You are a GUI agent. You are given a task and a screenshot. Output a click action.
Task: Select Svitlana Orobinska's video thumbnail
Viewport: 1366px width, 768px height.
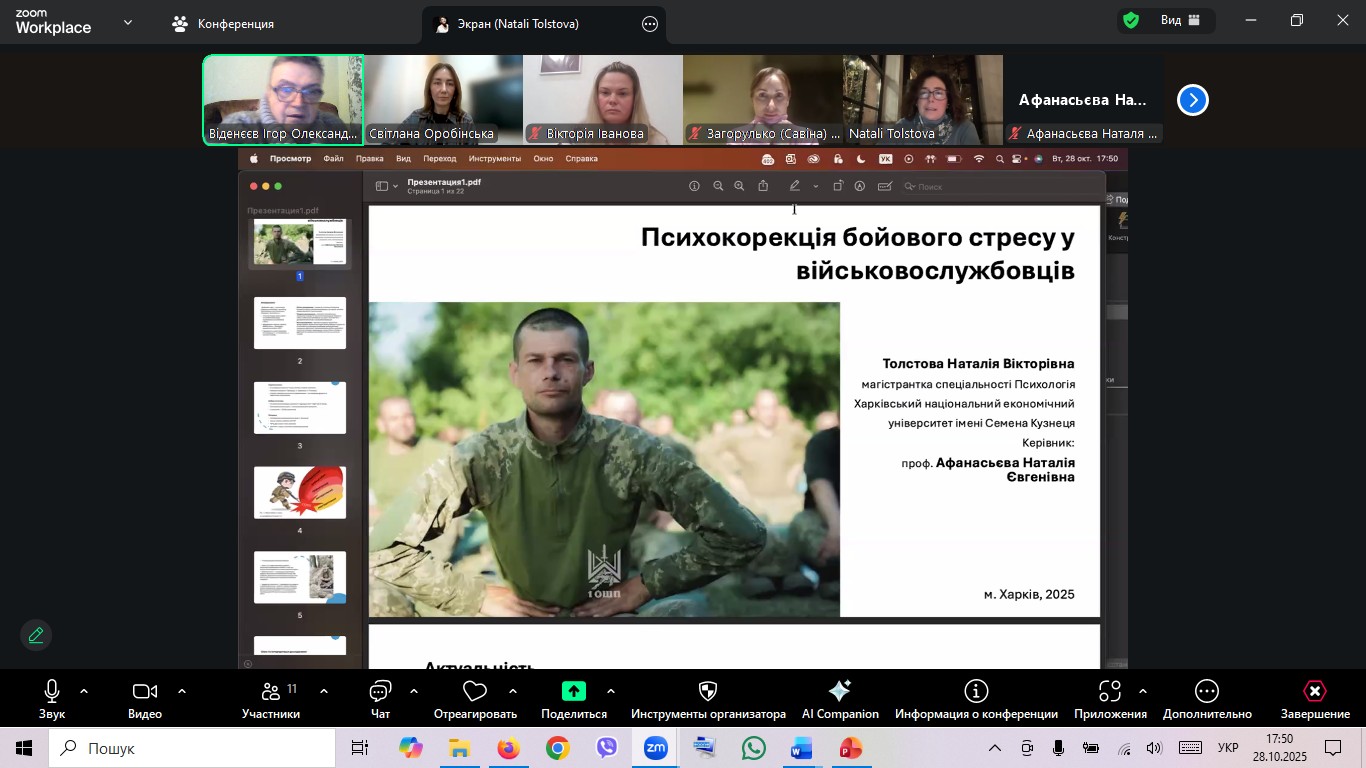click(443, 100)
